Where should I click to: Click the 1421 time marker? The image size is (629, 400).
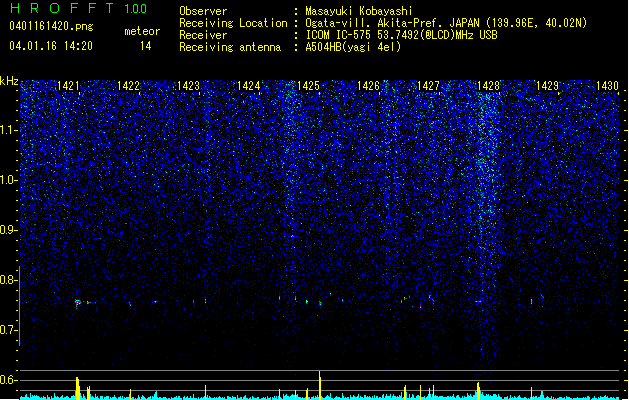tap(68, 86)
